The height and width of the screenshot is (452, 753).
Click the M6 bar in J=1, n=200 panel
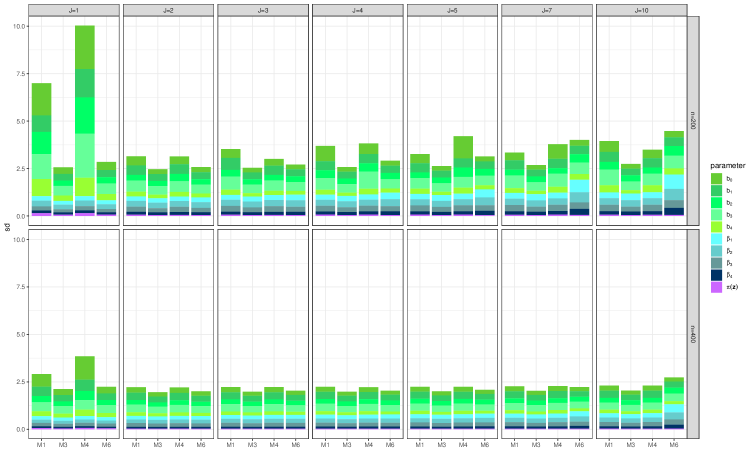coord(106,189)
